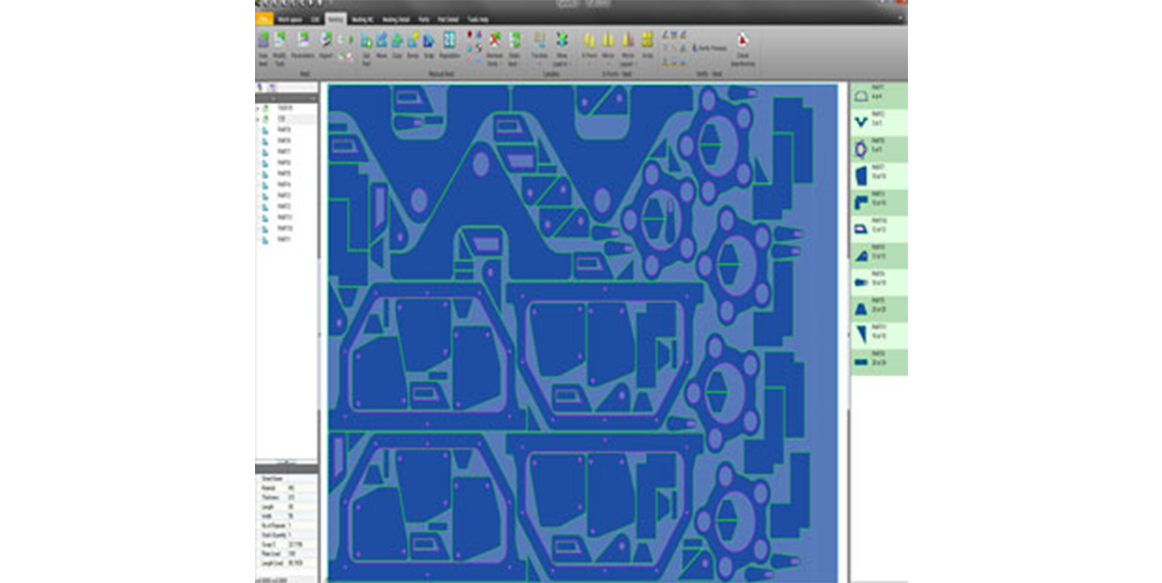1162x583 pixels.
Task: Click the Verify Process button
Action: tap(710, 48)
